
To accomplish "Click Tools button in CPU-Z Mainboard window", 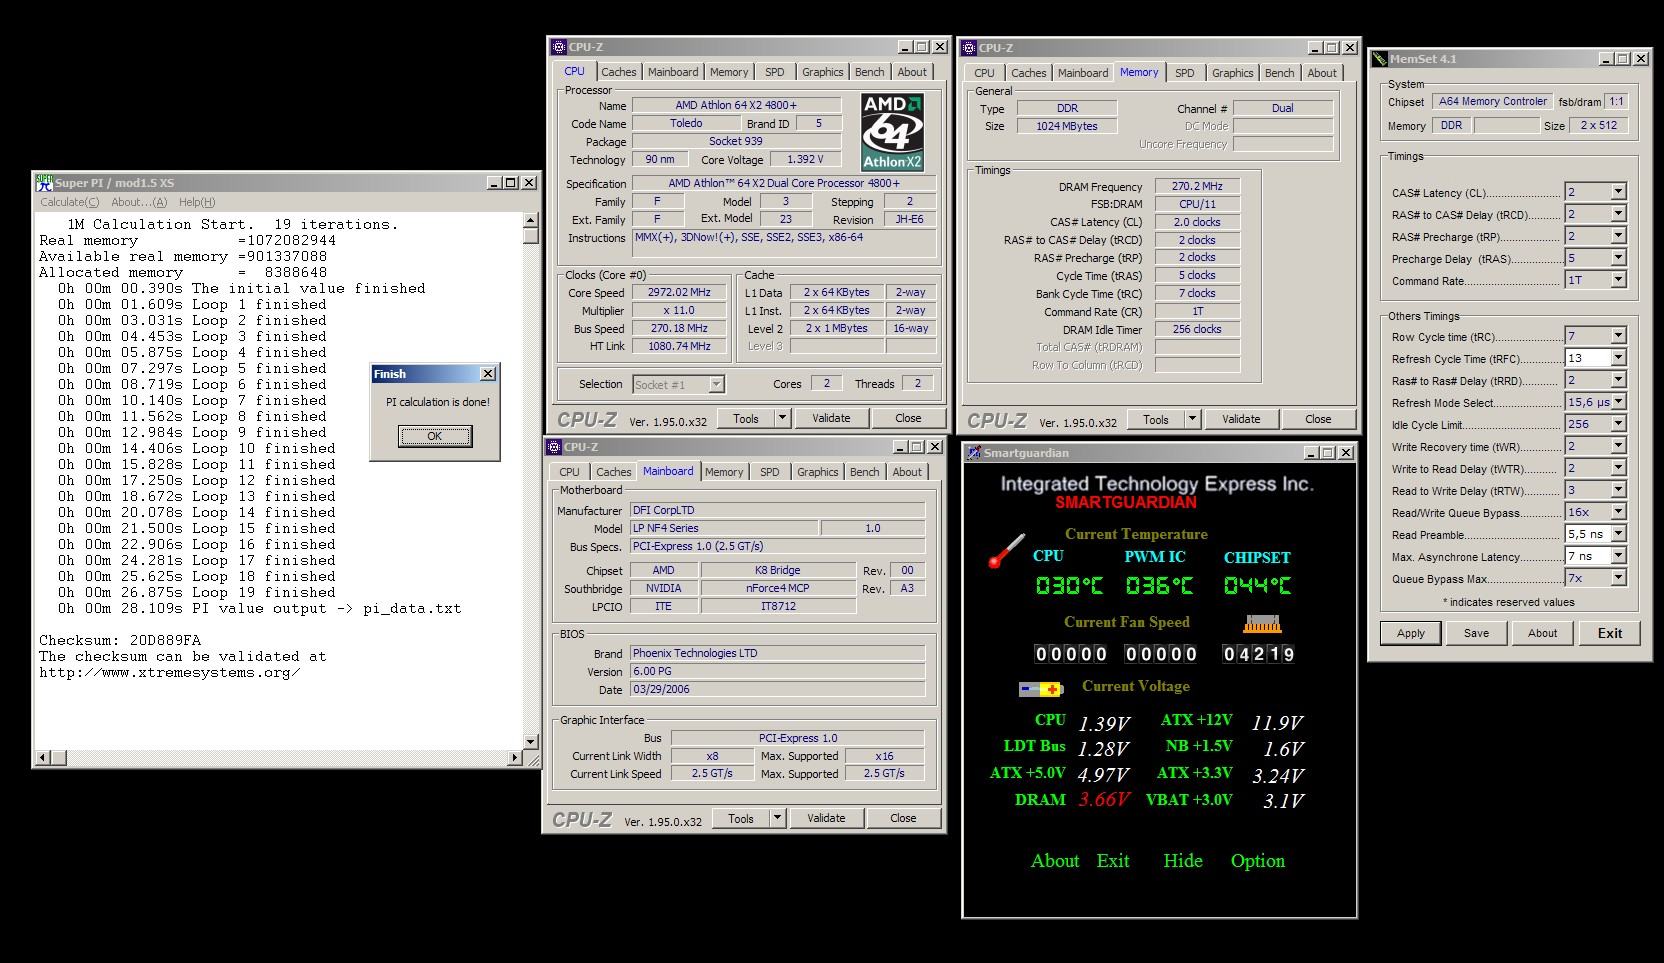I will [x=741, y=818].
